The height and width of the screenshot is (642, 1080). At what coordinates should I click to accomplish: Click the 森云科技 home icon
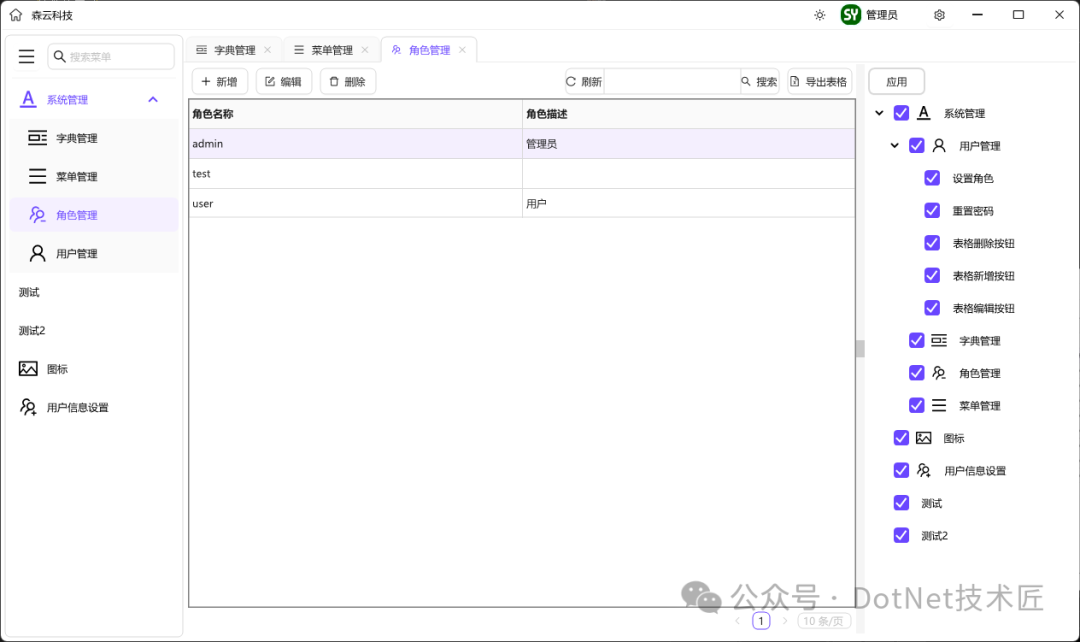(14, 14)
